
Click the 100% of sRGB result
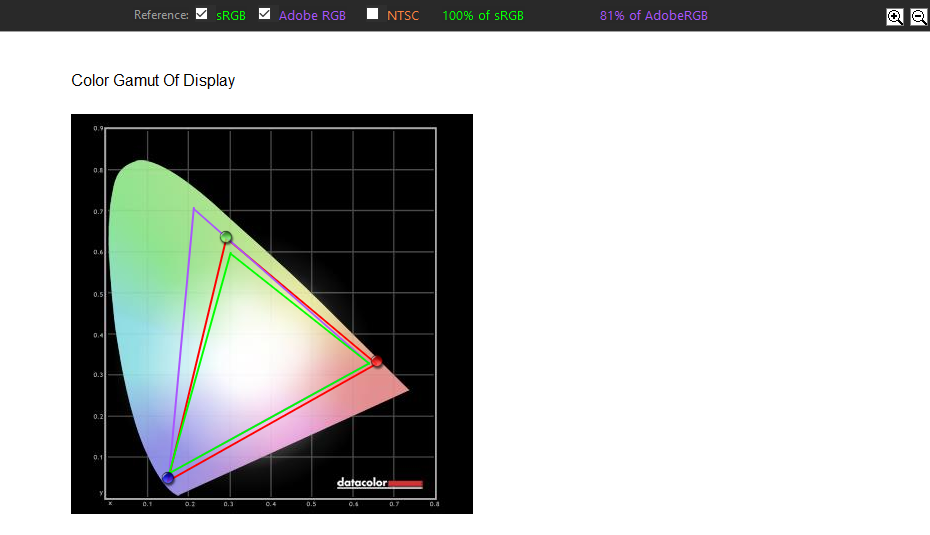coord(483,16)
